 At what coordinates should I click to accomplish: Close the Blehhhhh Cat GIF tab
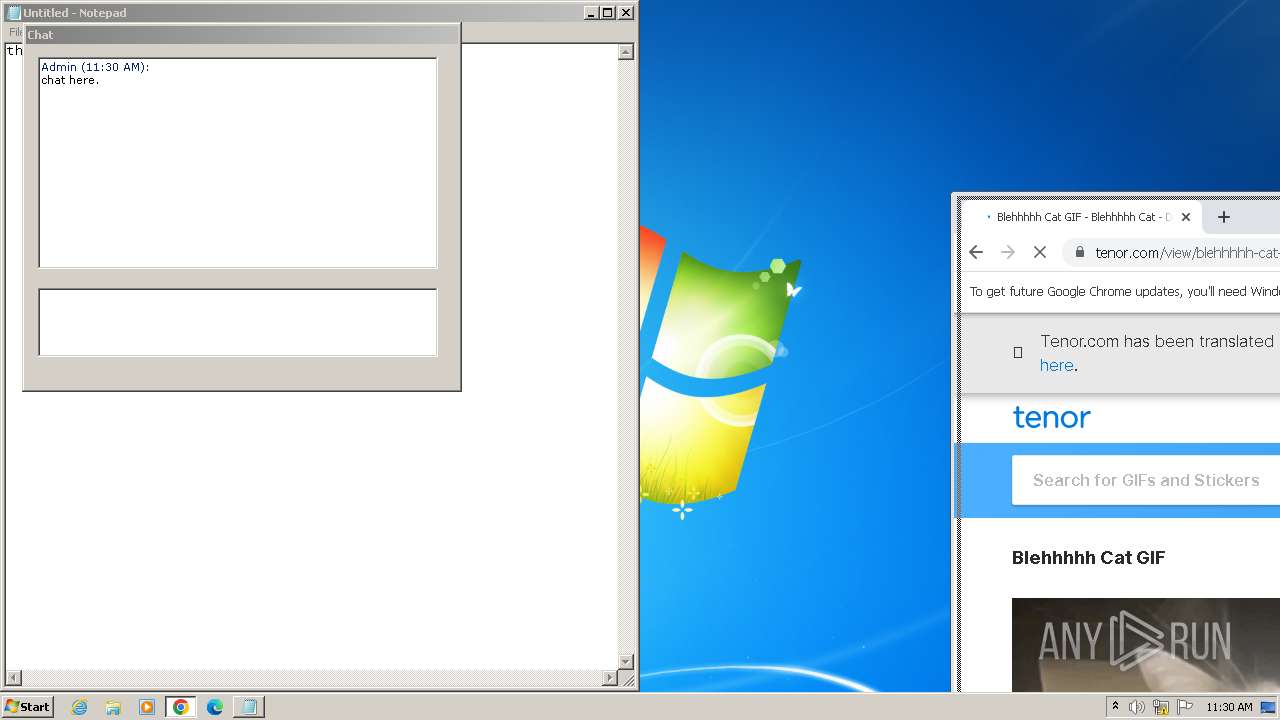(x=1186, y=217)
